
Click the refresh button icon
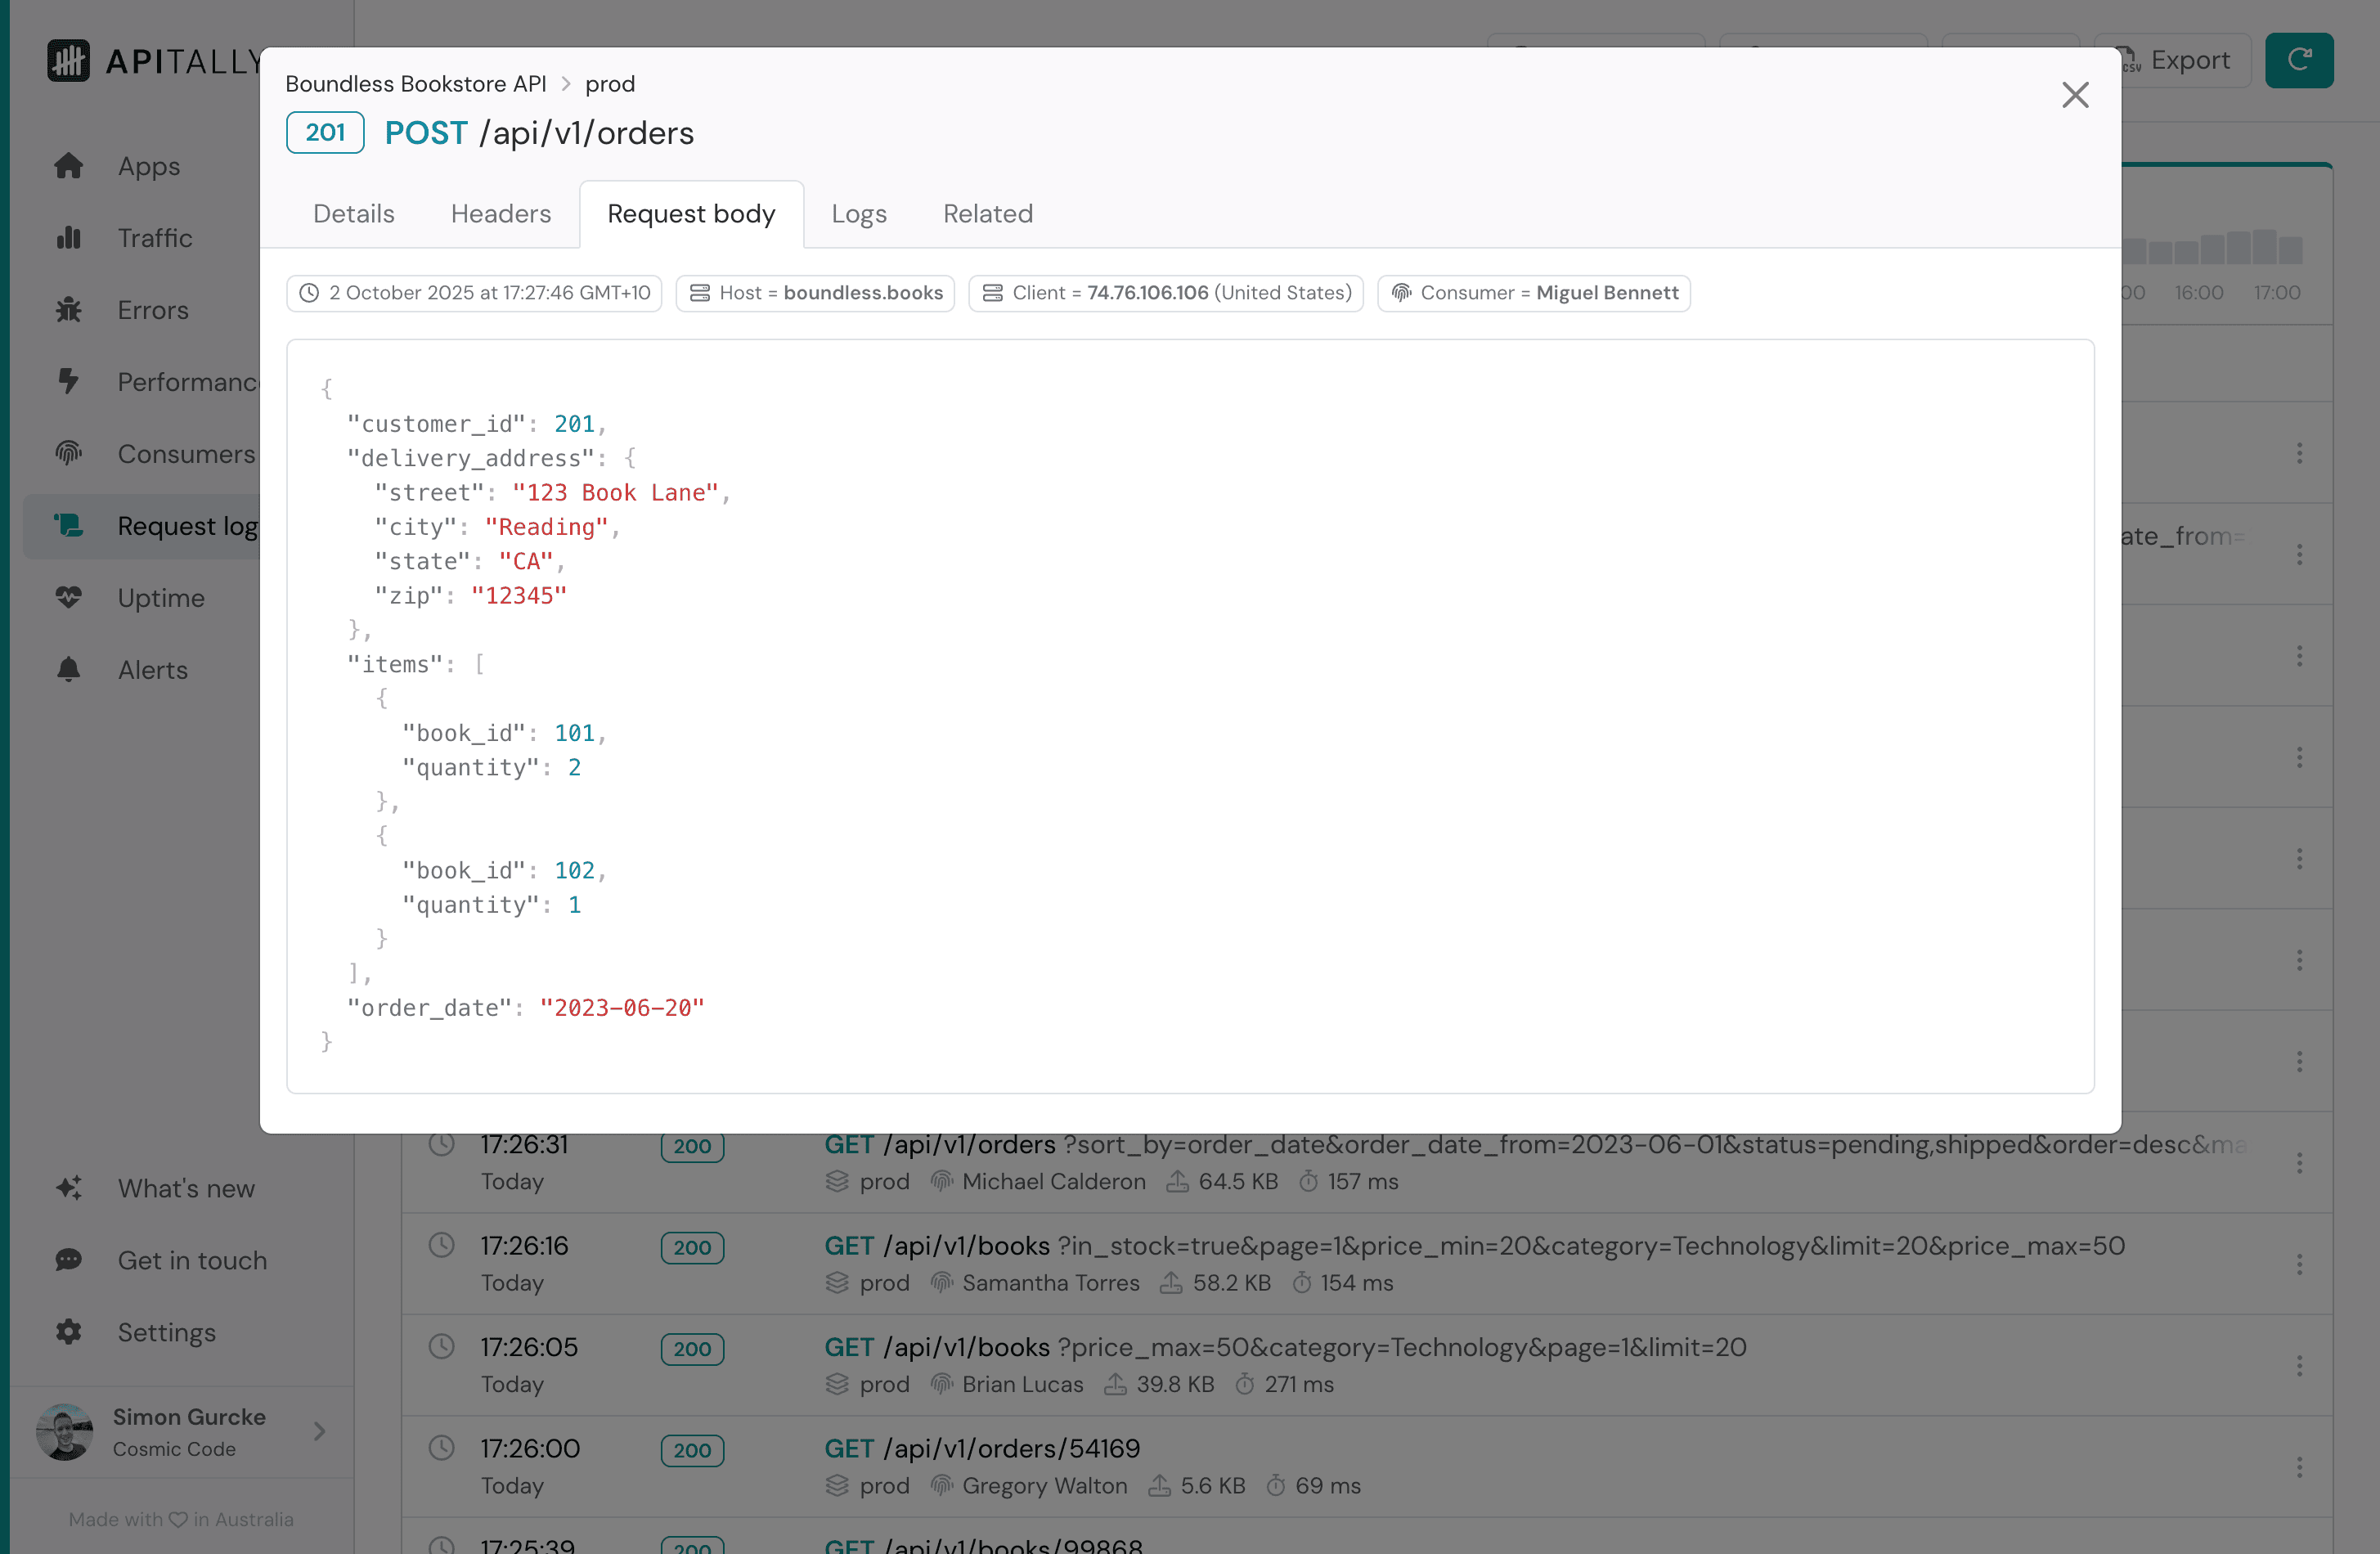click(2298, 60)
